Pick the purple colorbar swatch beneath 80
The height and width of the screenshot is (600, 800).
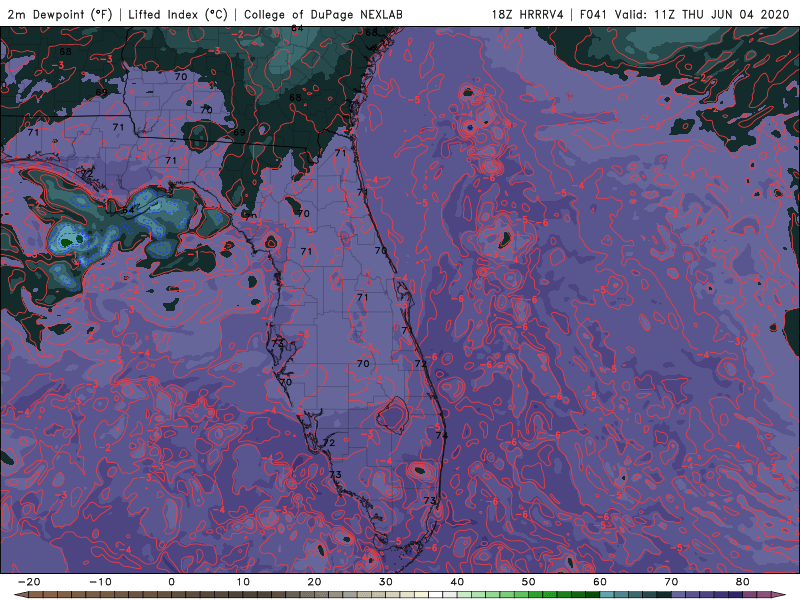(750, 596)
